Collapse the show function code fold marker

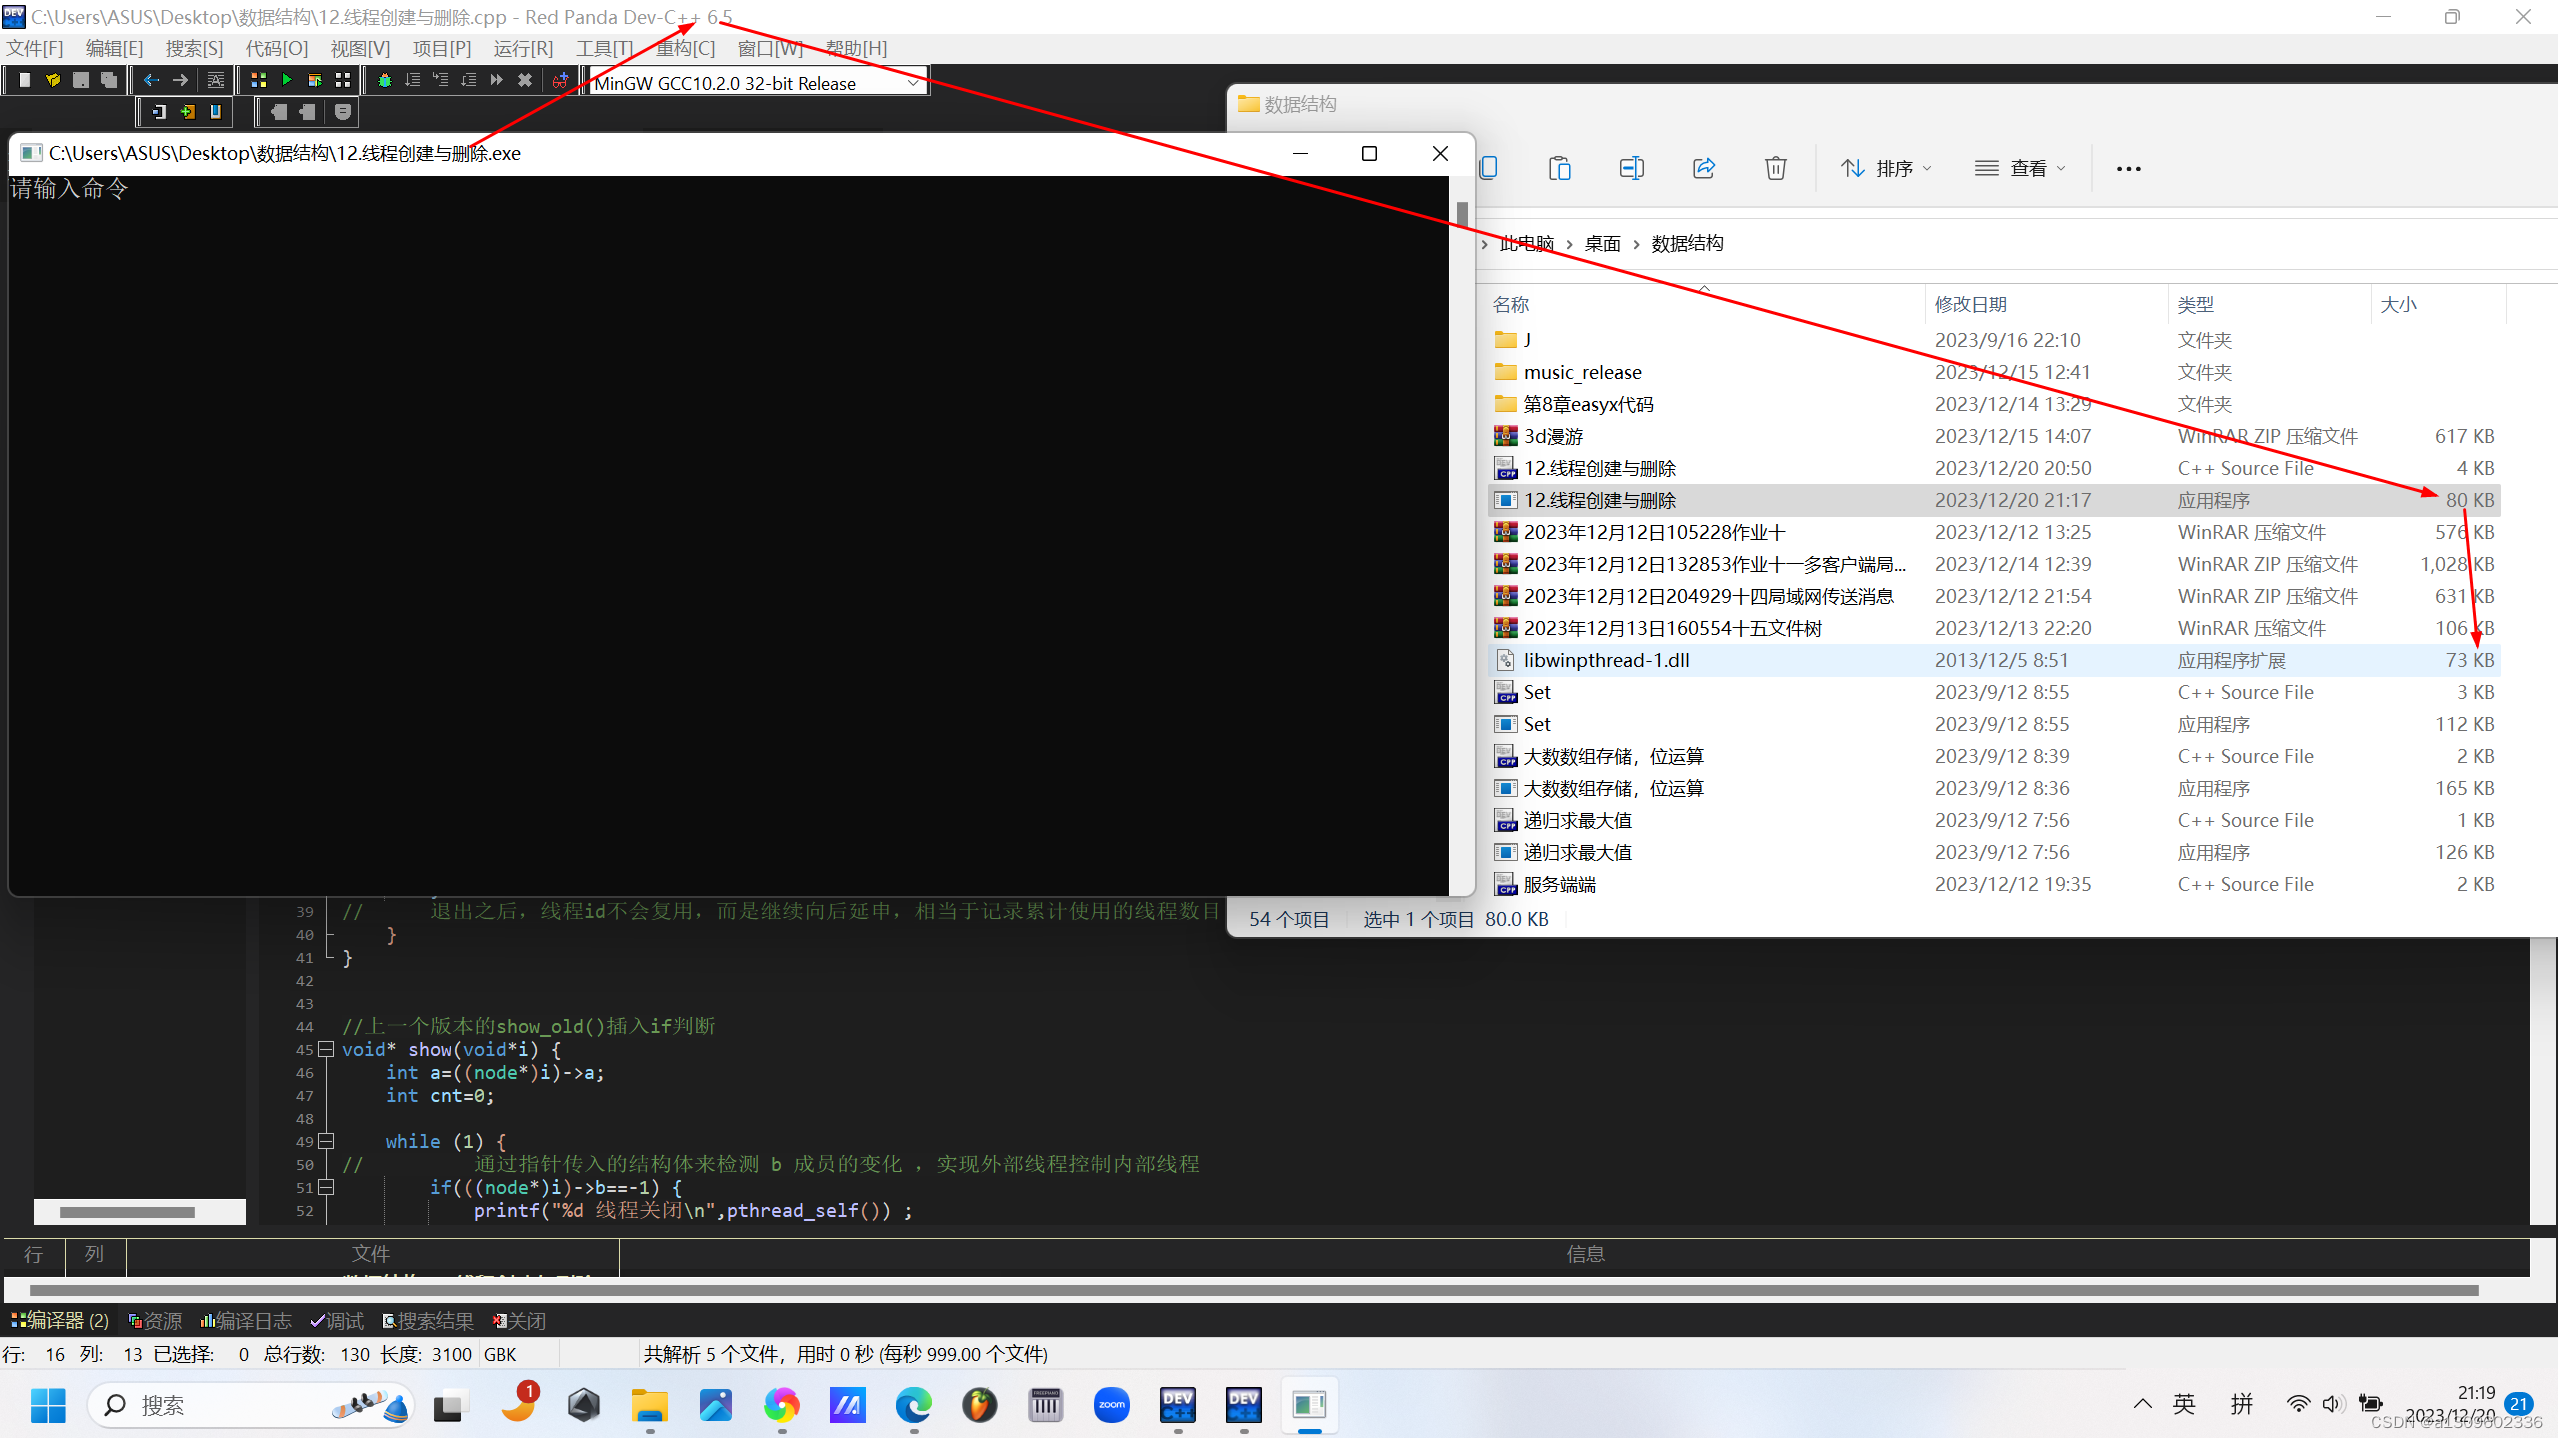(x=326, y=1049)
